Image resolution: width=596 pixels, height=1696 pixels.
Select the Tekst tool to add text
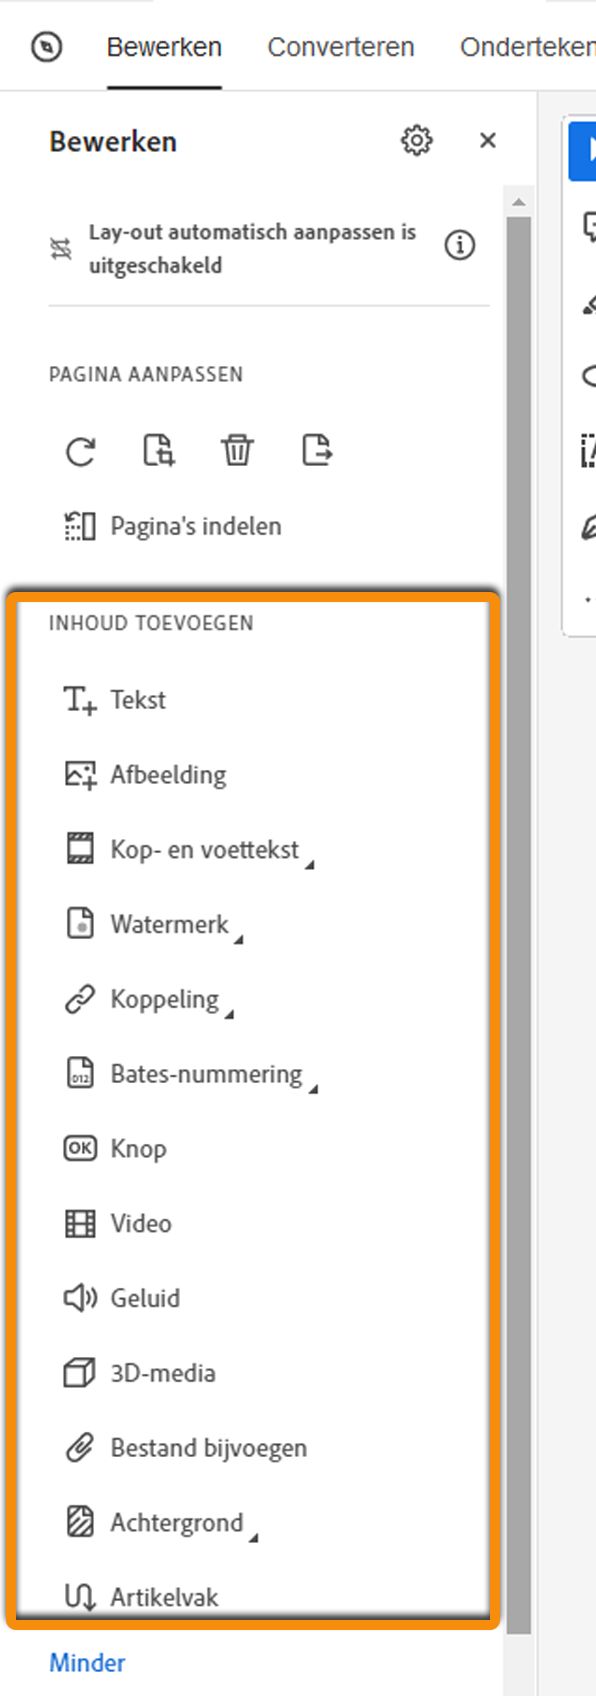point(138,699)
